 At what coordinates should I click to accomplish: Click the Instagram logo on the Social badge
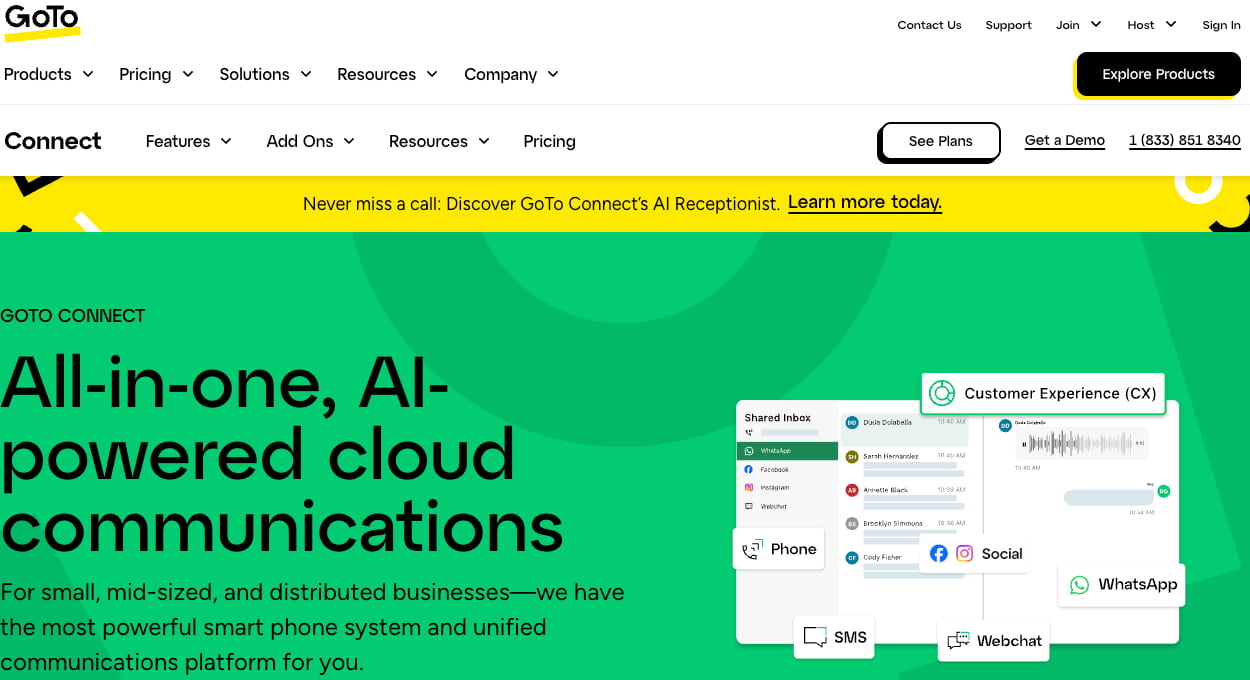[964, 553]
